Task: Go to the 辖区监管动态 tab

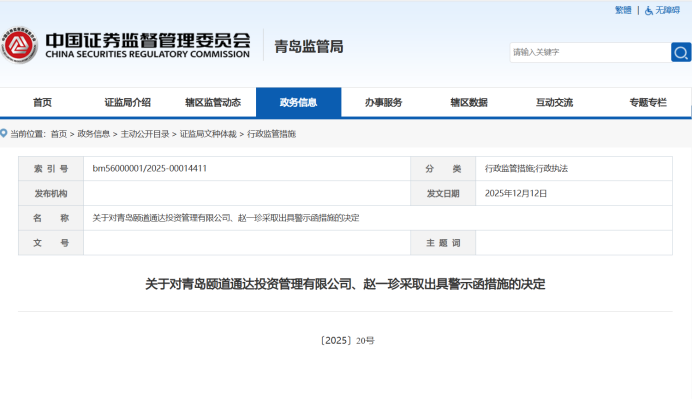Action: [x=213, y=103]
